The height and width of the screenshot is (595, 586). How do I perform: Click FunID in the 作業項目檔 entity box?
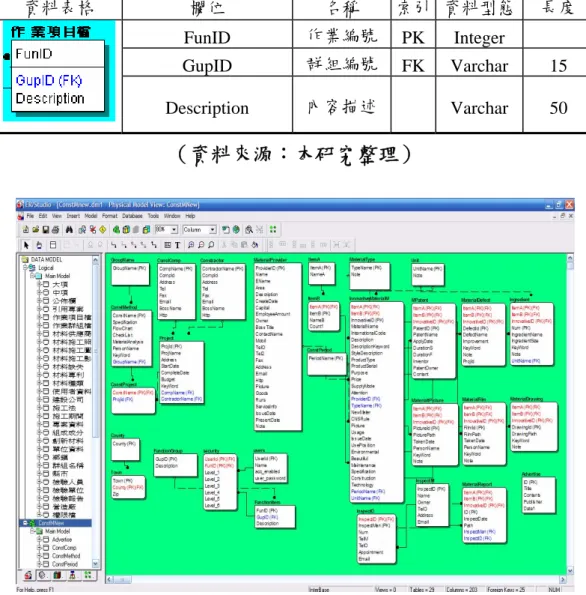coord(34,54)
